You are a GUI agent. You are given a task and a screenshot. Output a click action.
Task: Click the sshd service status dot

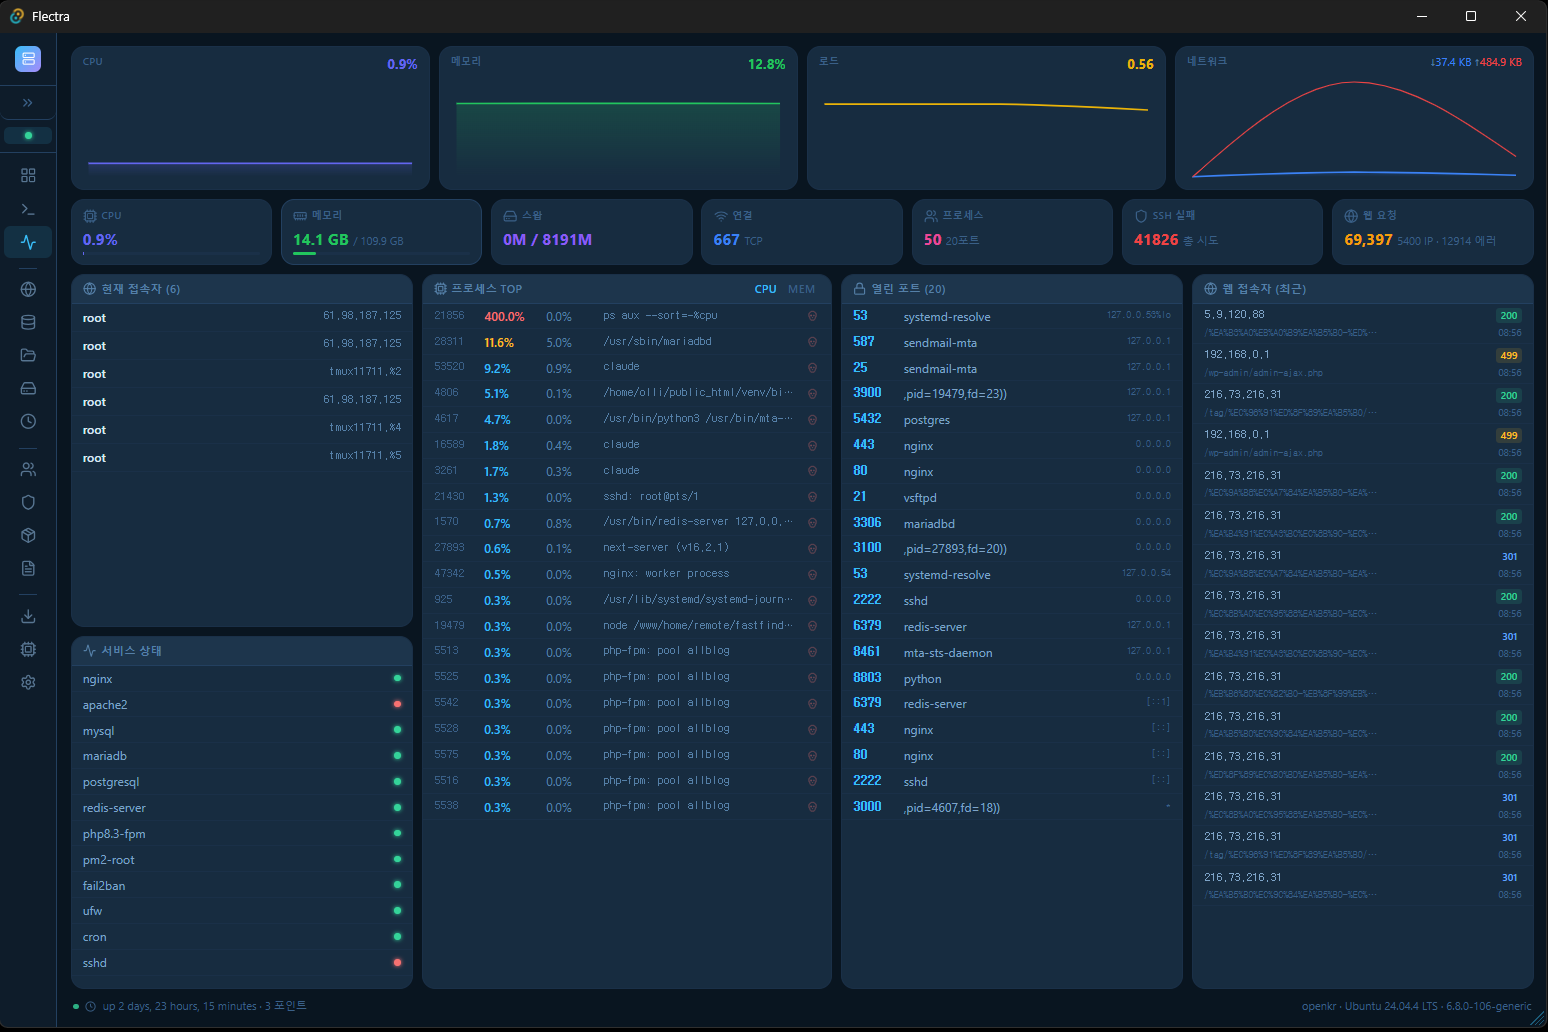(397, 963)
